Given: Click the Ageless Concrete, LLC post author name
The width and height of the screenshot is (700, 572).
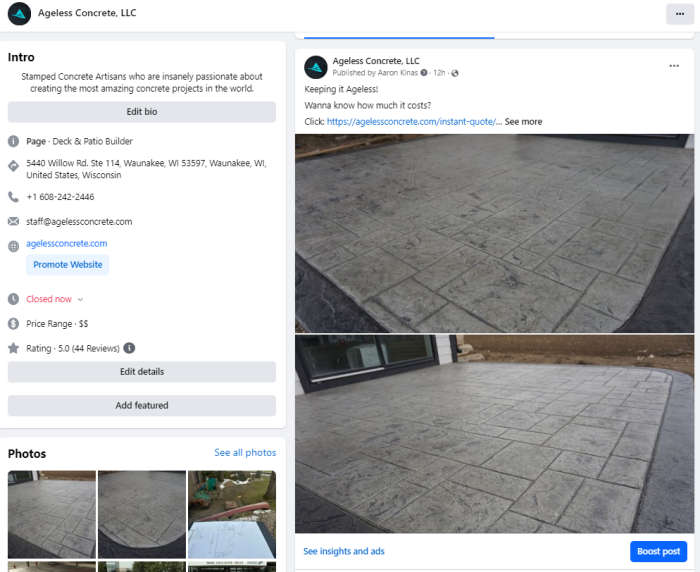Looking at the screenshot, I should coord(376,61).
